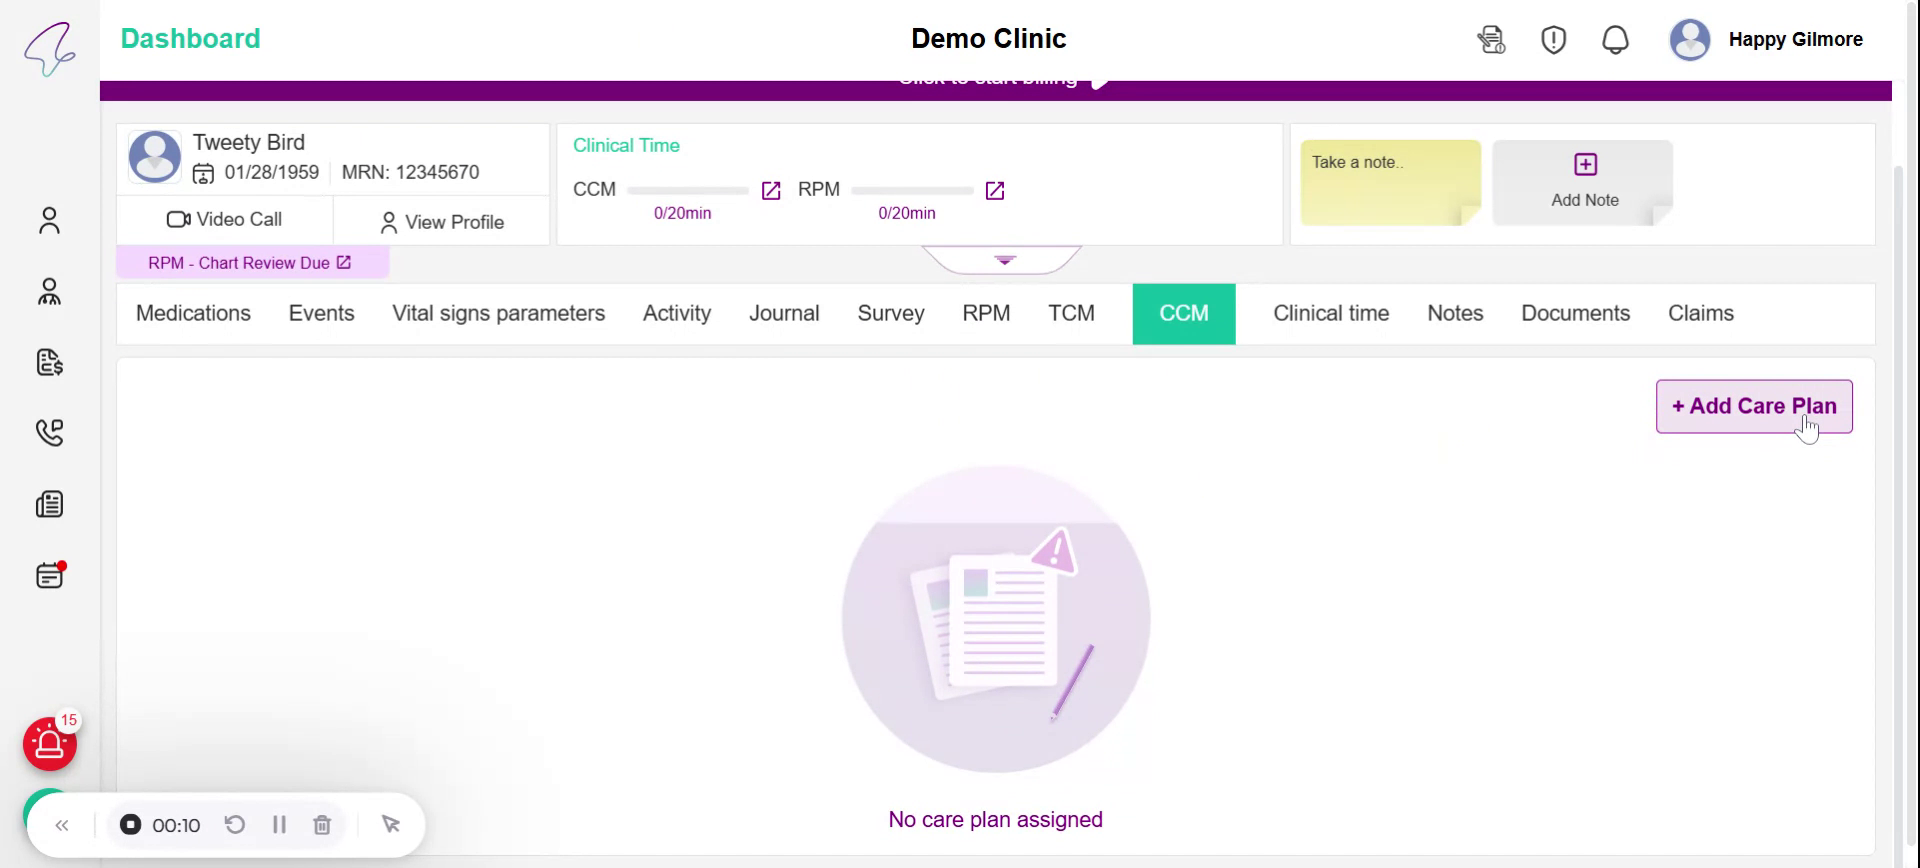Expand the clinical time panel arrow
Image resolution: width=1920 pixels, height=868 pixels.
coord(1004,259)
